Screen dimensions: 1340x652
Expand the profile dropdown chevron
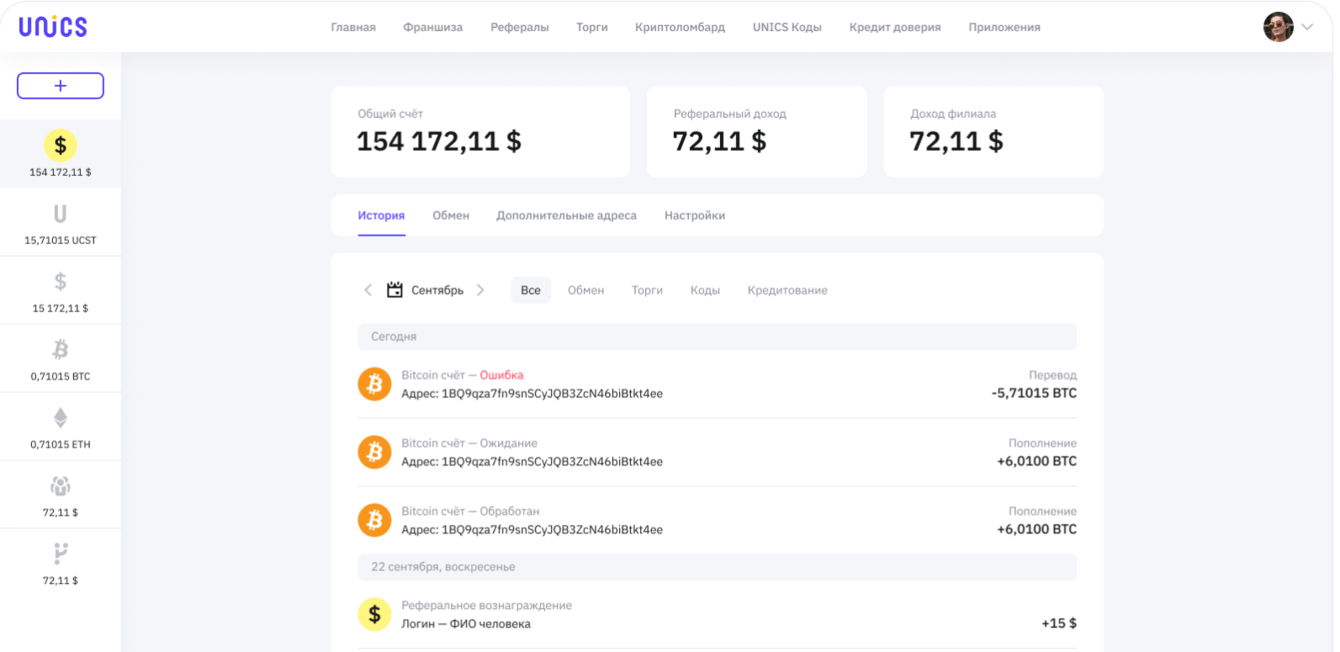[1307, 27]
